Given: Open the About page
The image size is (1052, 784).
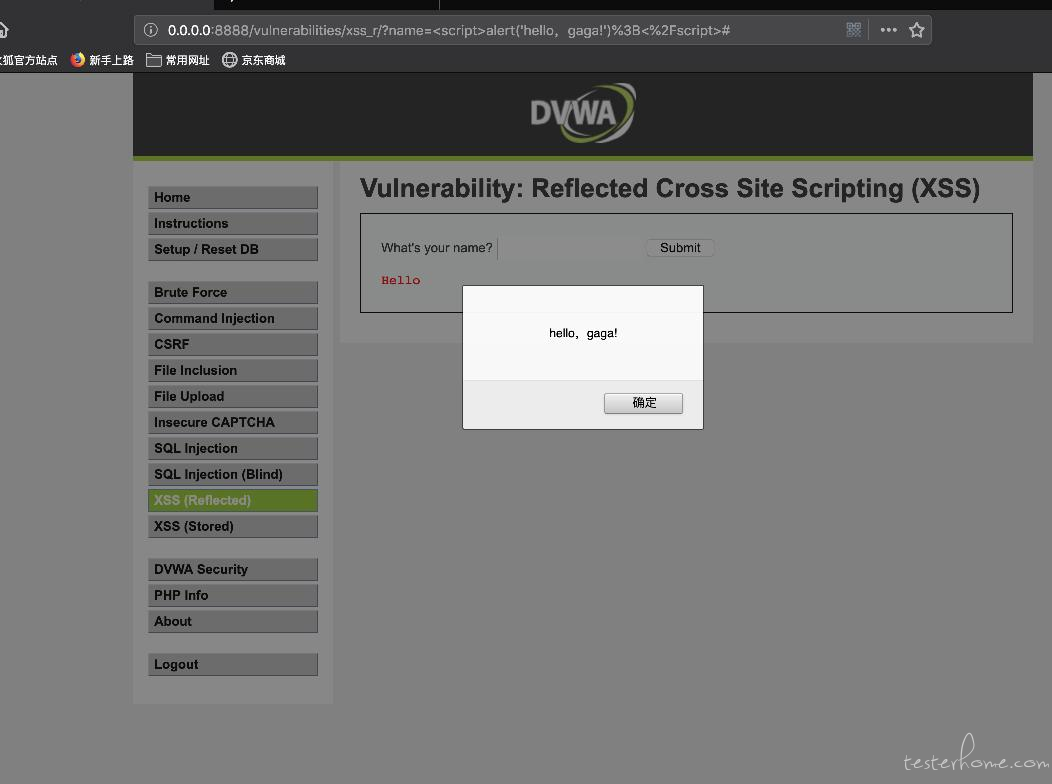Looking at the screenshot, I should click(x=233, y=622).
